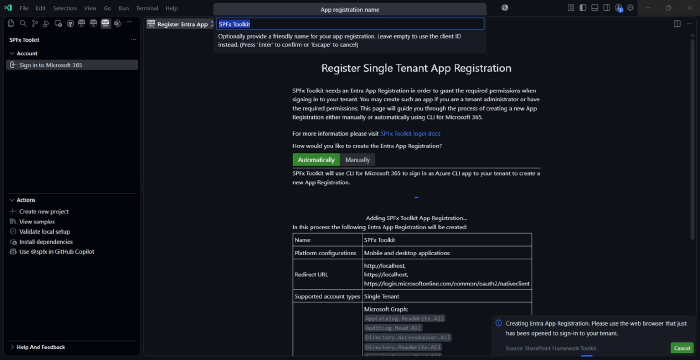
Task: Open the File menu
Action: (24, 8)
